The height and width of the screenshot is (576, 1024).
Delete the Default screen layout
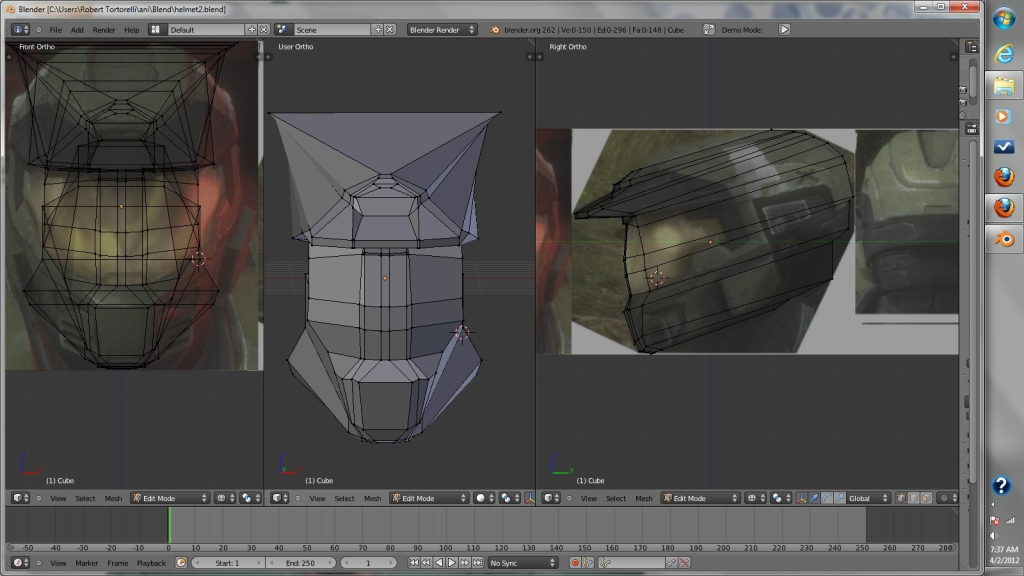[x=263, y=29]
